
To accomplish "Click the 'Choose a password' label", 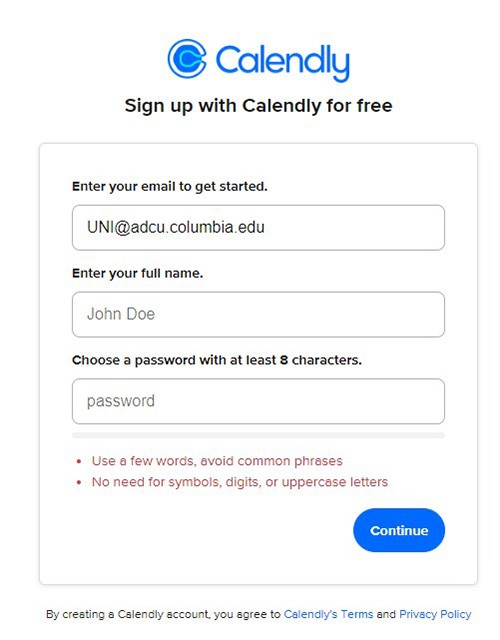I will [x=217, y=360].
